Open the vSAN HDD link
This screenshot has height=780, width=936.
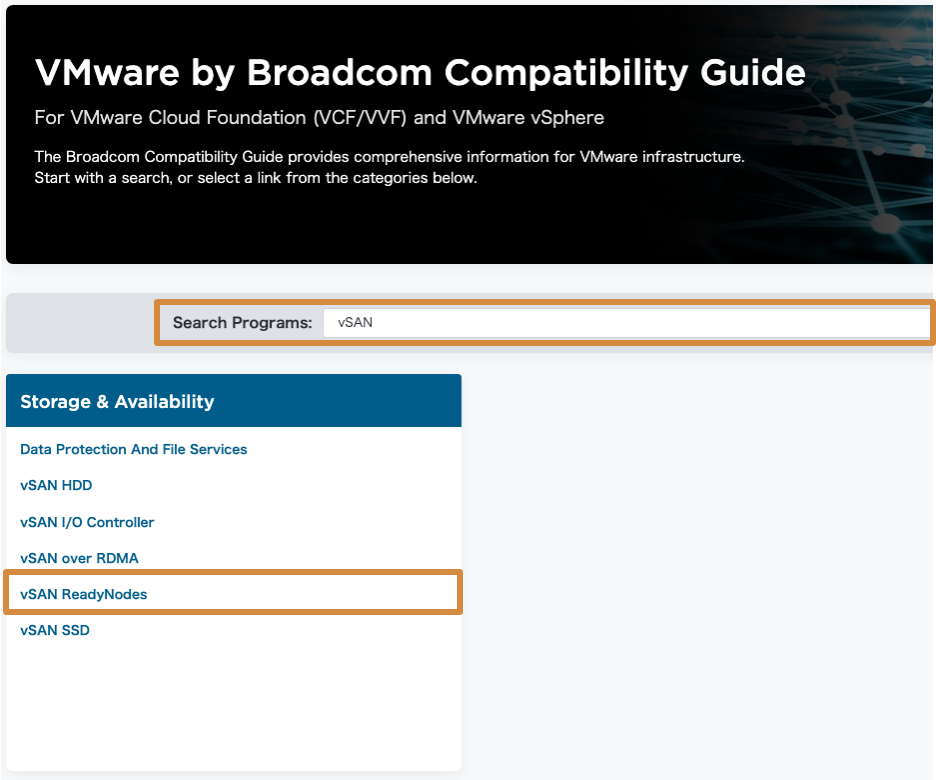(56, 486)
